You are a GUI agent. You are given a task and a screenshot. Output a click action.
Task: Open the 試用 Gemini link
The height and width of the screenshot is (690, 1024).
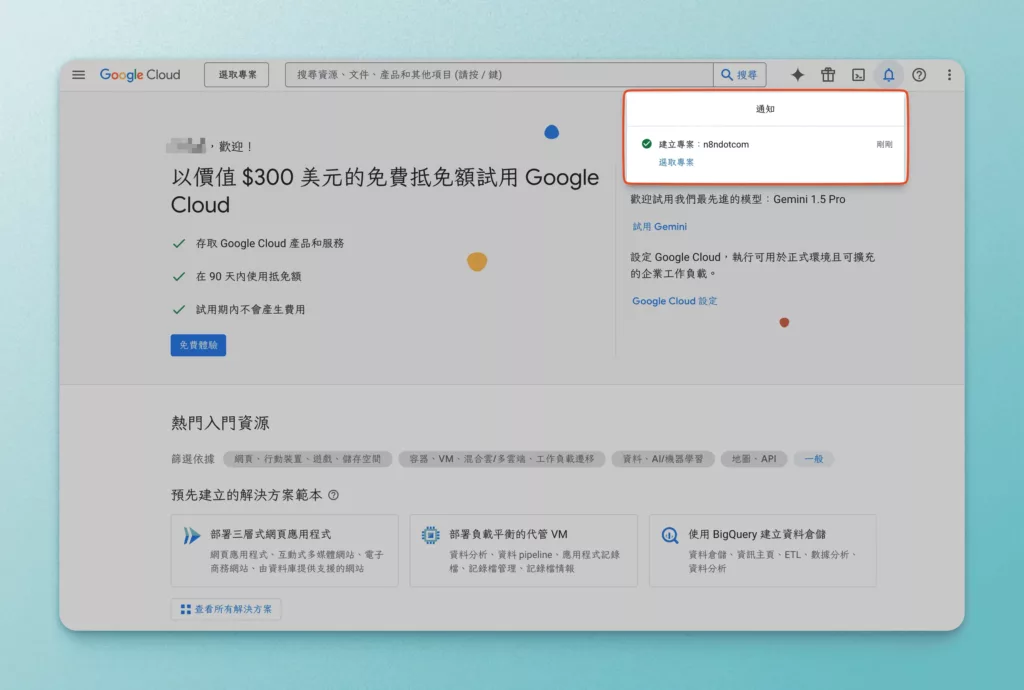click(x=660, y=227)
